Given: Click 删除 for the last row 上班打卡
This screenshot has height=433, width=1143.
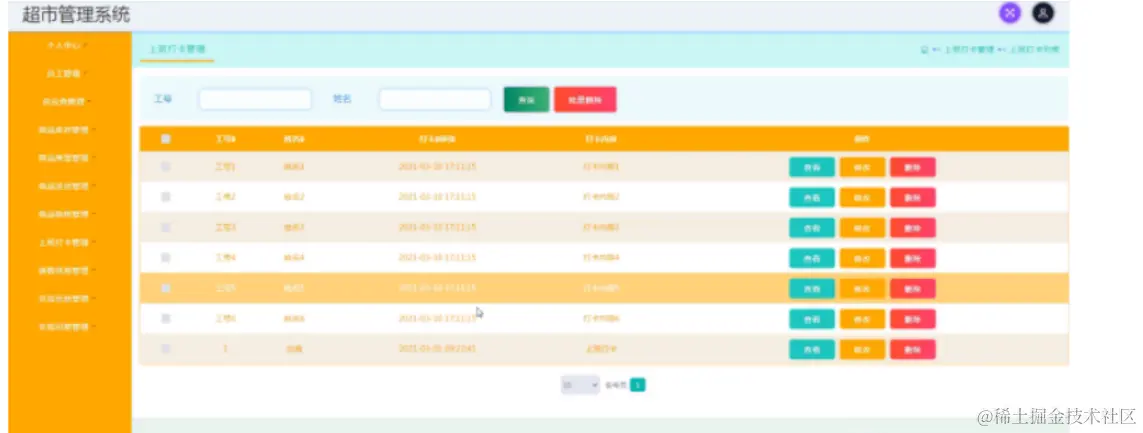Looking at the screenshot, I should point(913,350).
